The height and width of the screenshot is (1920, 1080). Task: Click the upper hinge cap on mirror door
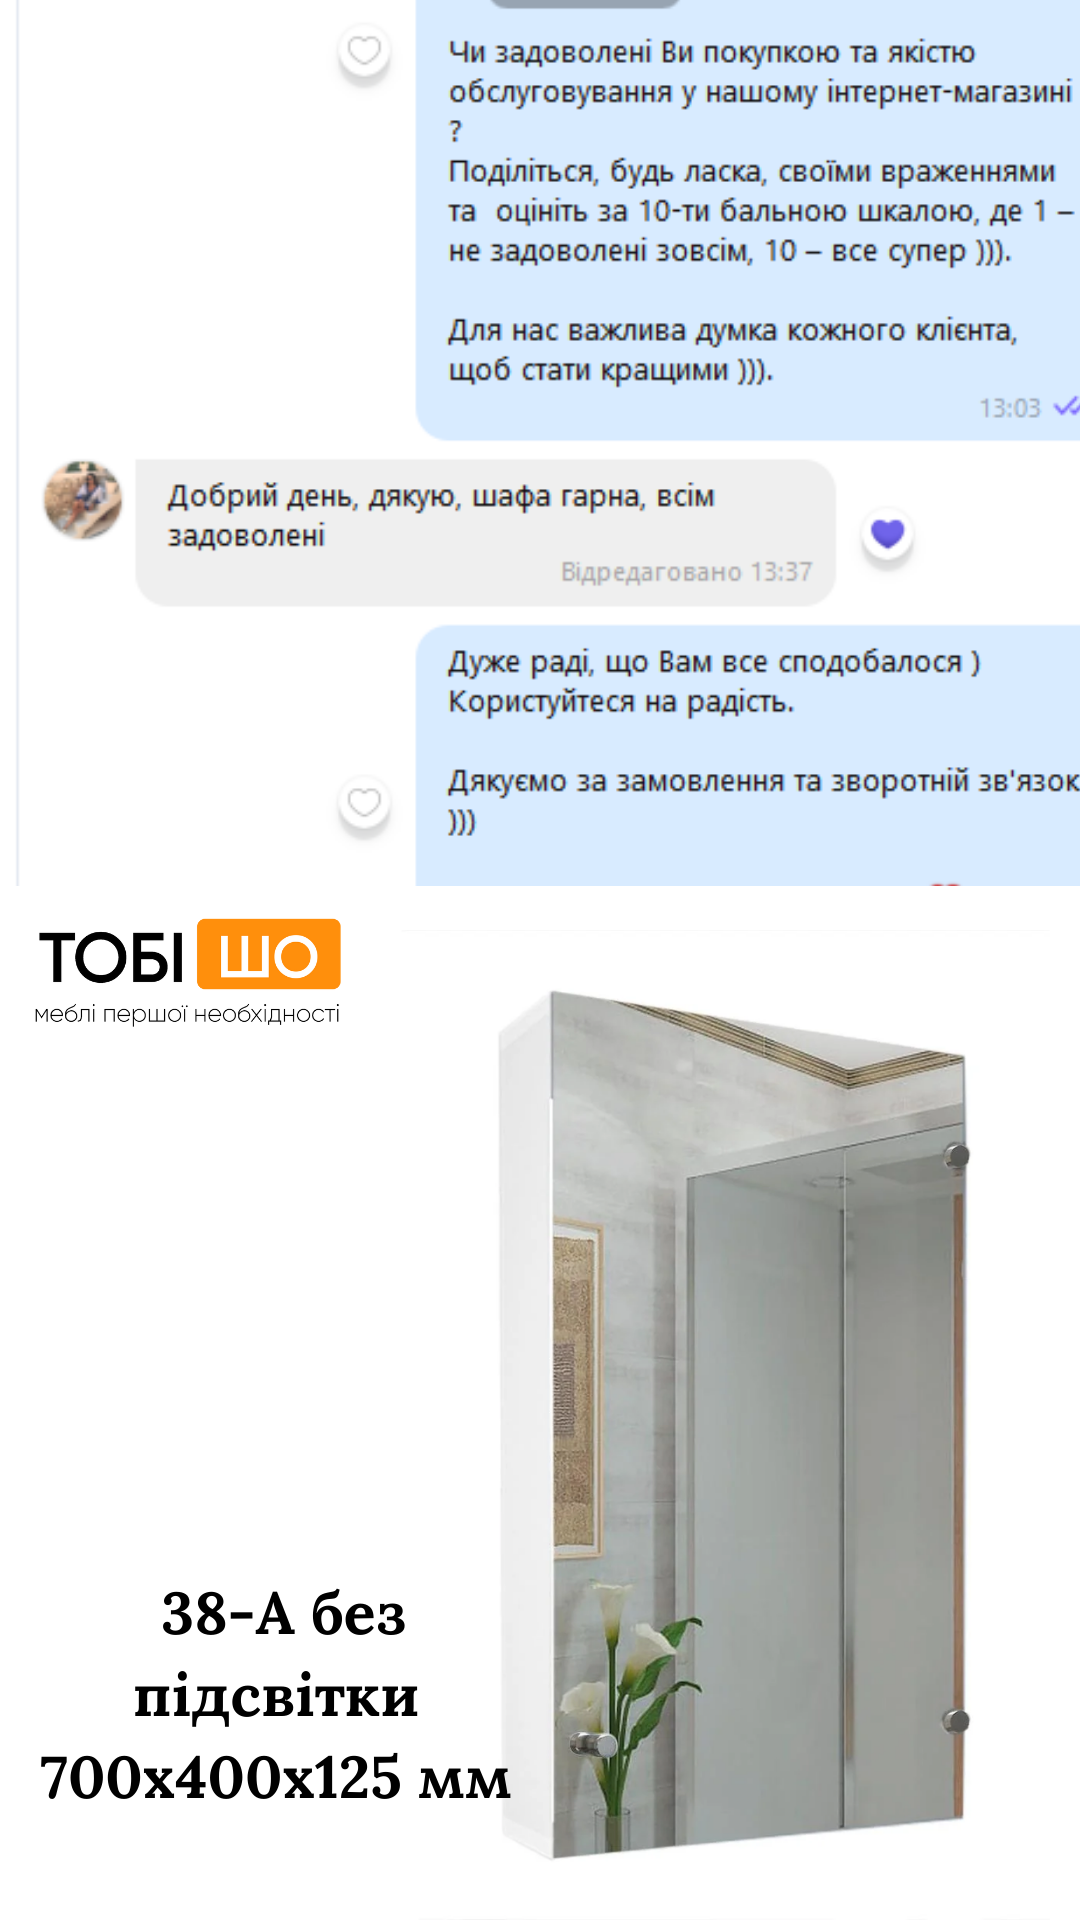tap(957, 1156)
